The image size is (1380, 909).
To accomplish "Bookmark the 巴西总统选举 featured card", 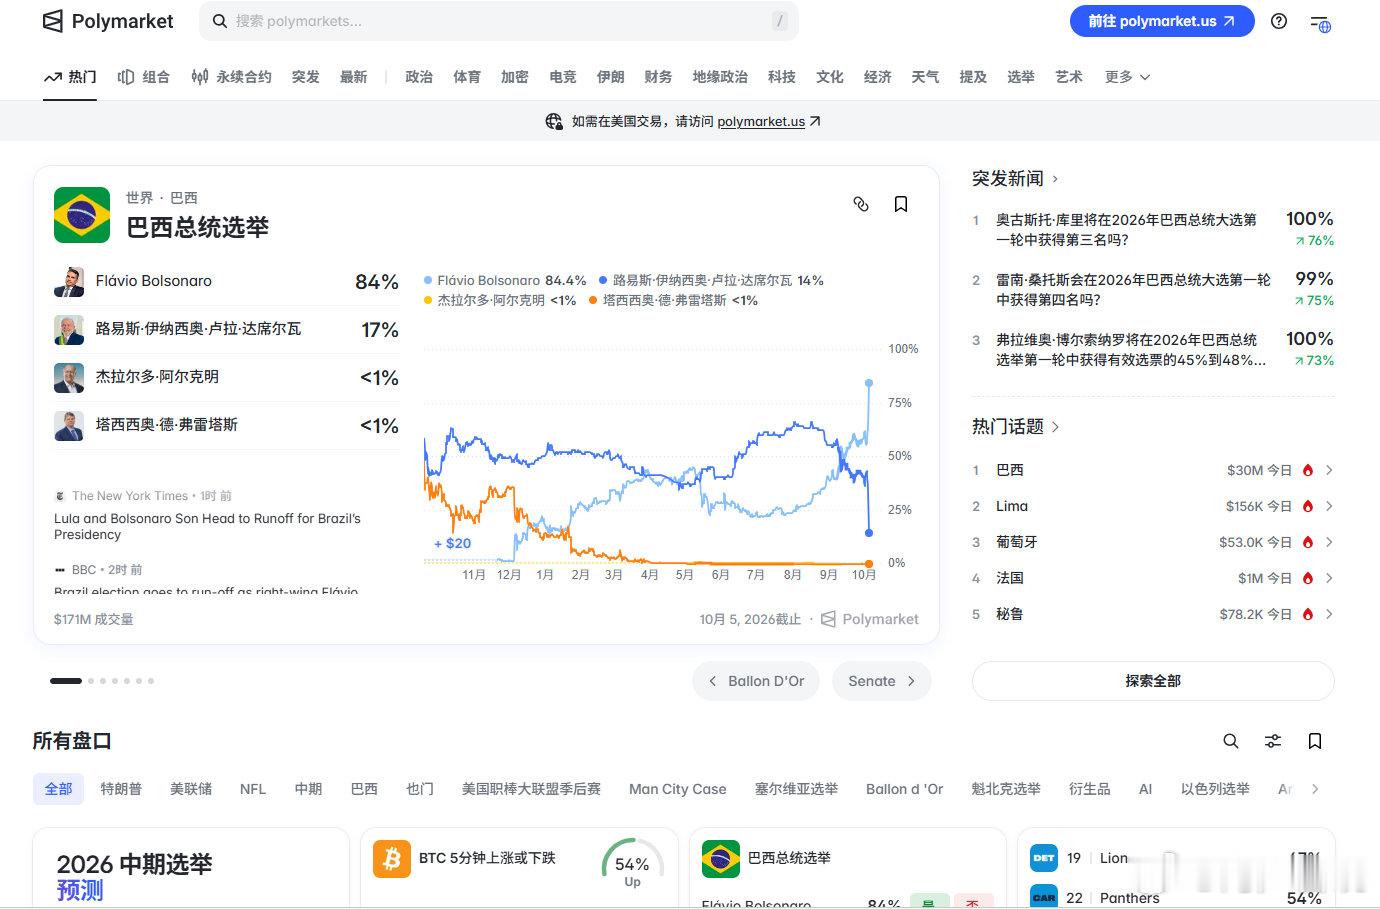I will (x=901, y=204).
